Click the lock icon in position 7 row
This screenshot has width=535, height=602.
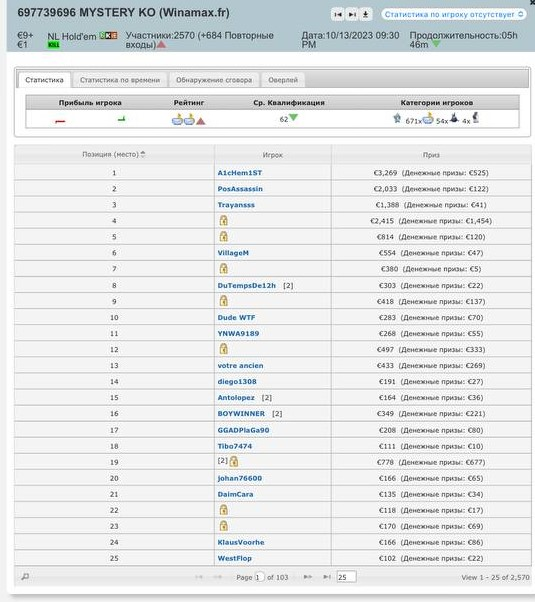(224, 269)
